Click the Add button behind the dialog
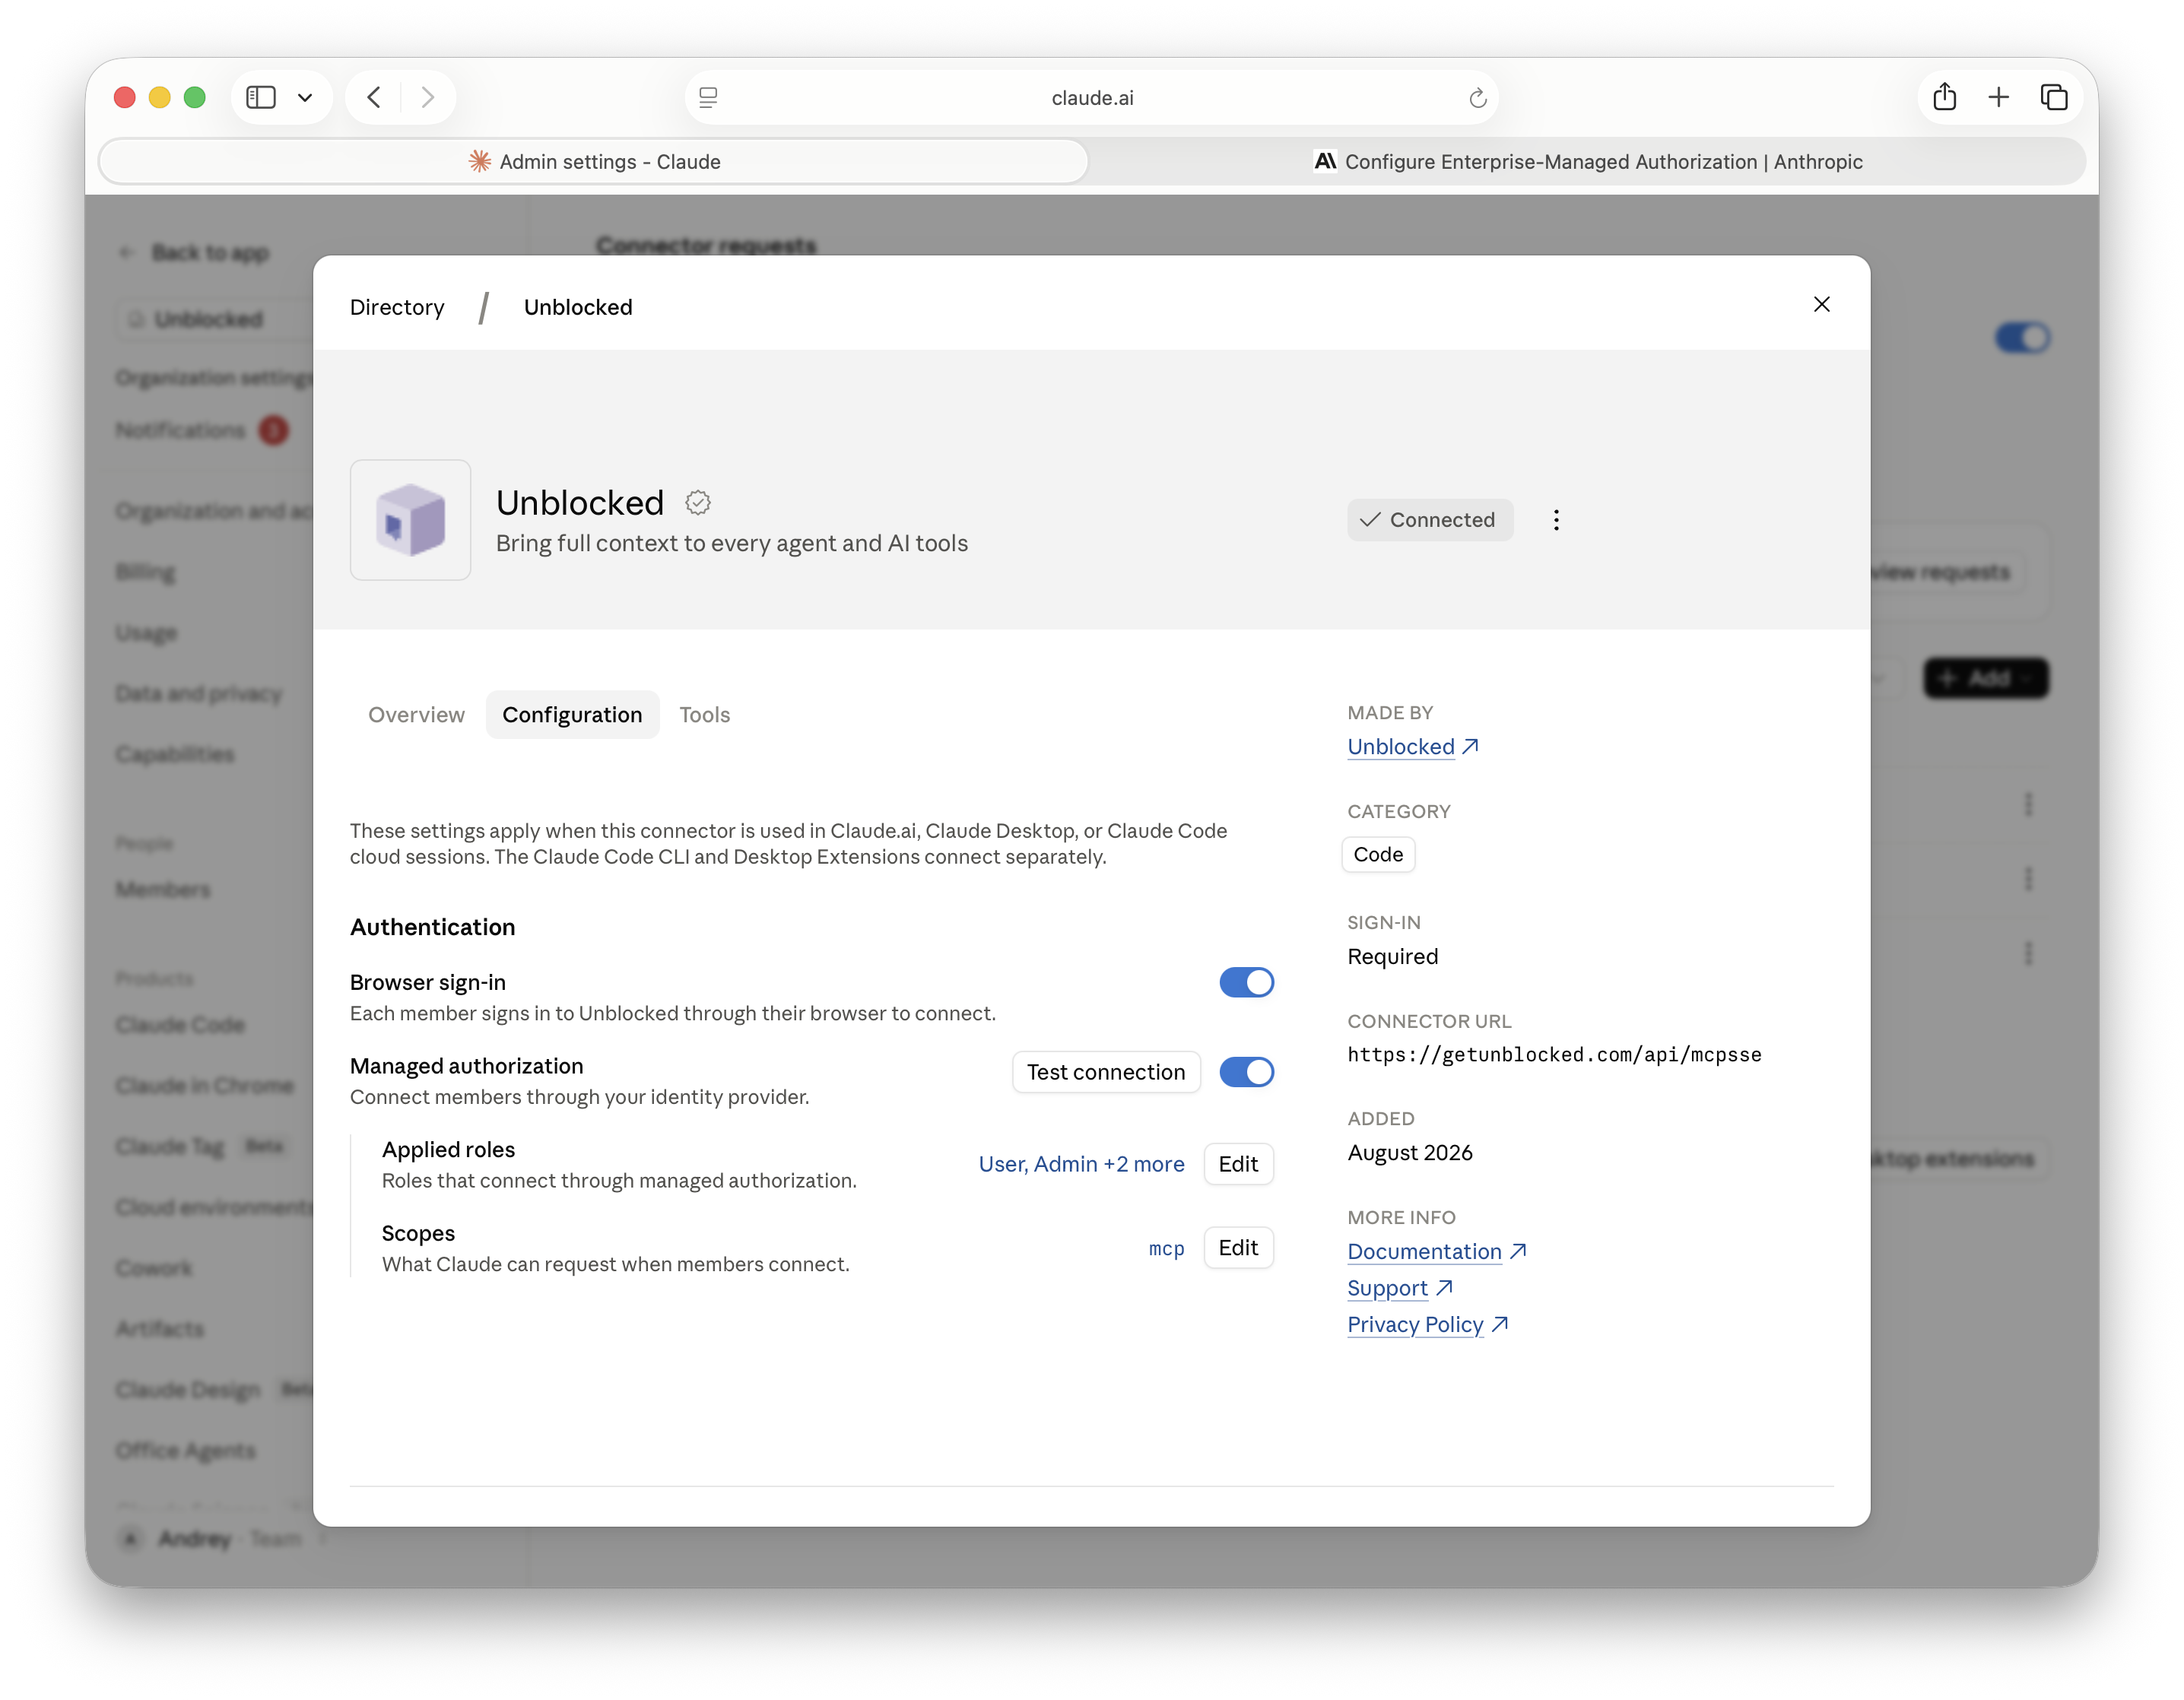This screenshot has height=1700, width=2184. tap(1986, 678)
